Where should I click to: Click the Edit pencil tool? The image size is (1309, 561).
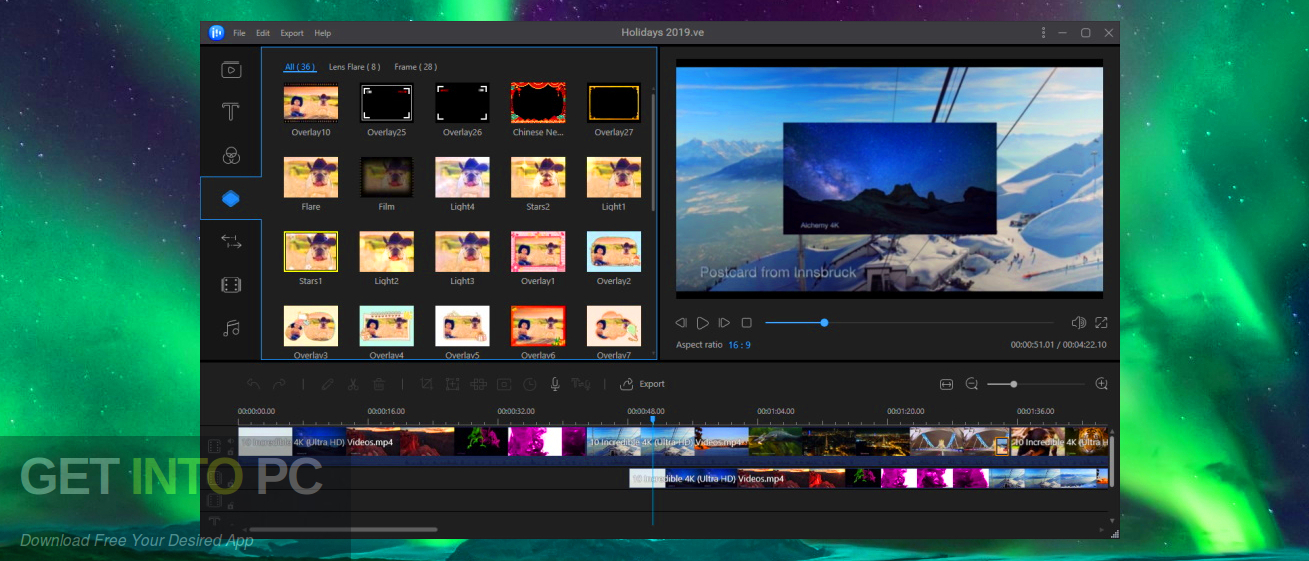point(328,384)
